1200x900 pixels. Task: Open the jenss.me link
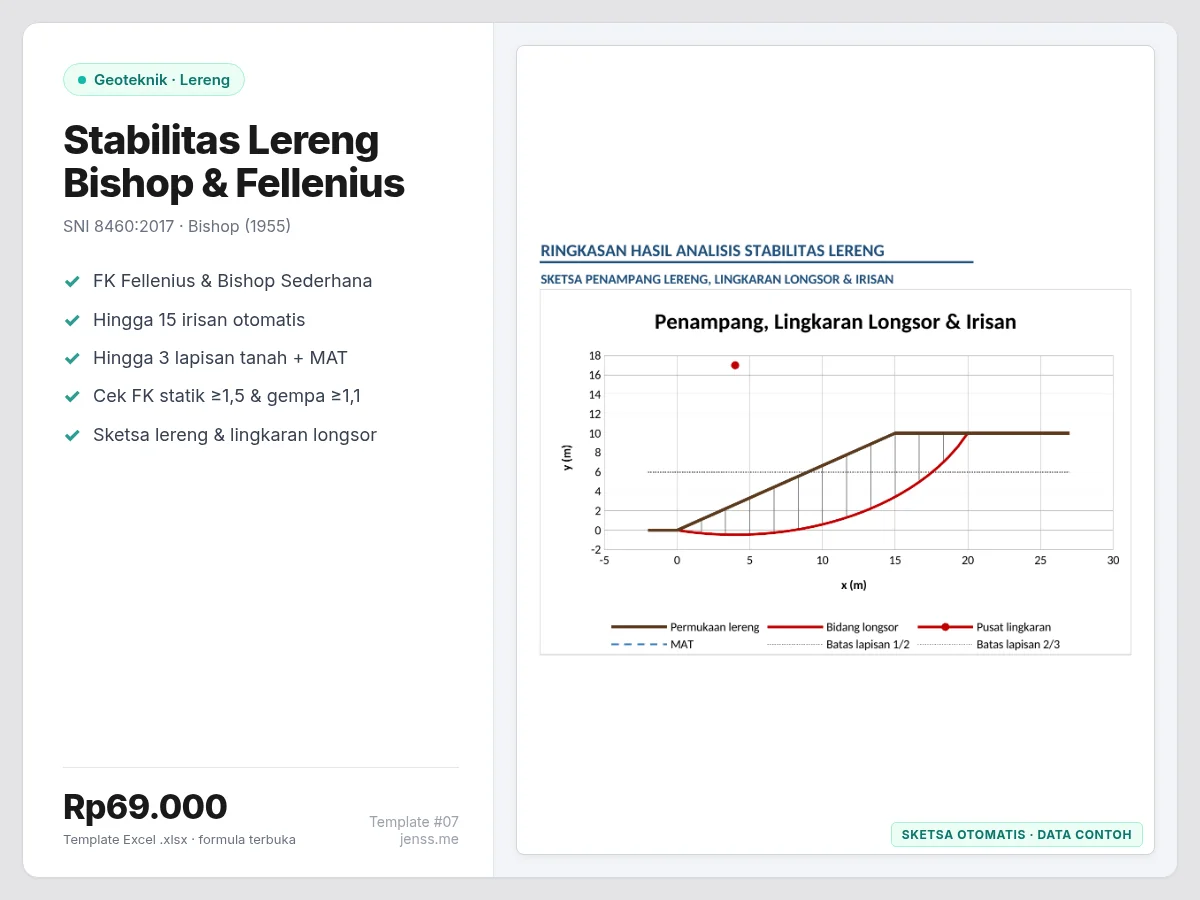pyautogui.click(x=429, y=839)
